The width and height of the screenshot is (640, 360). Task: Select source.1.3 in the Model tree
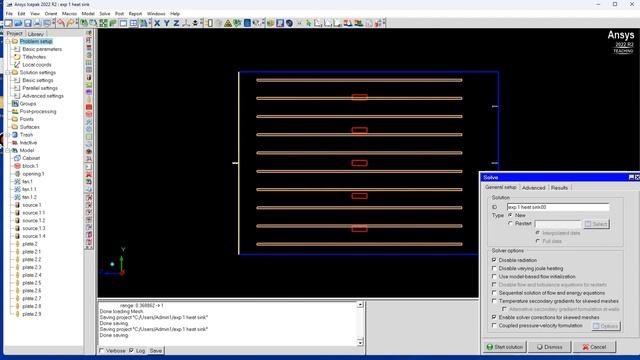pyautogui.click(x=34, y=228)
